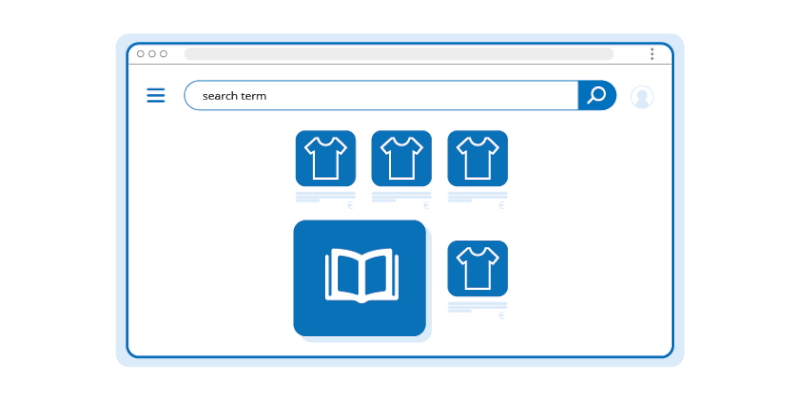Open the hamburger menu icon
This screenshot has height=400, width=800.
click(x=156, y=95)
